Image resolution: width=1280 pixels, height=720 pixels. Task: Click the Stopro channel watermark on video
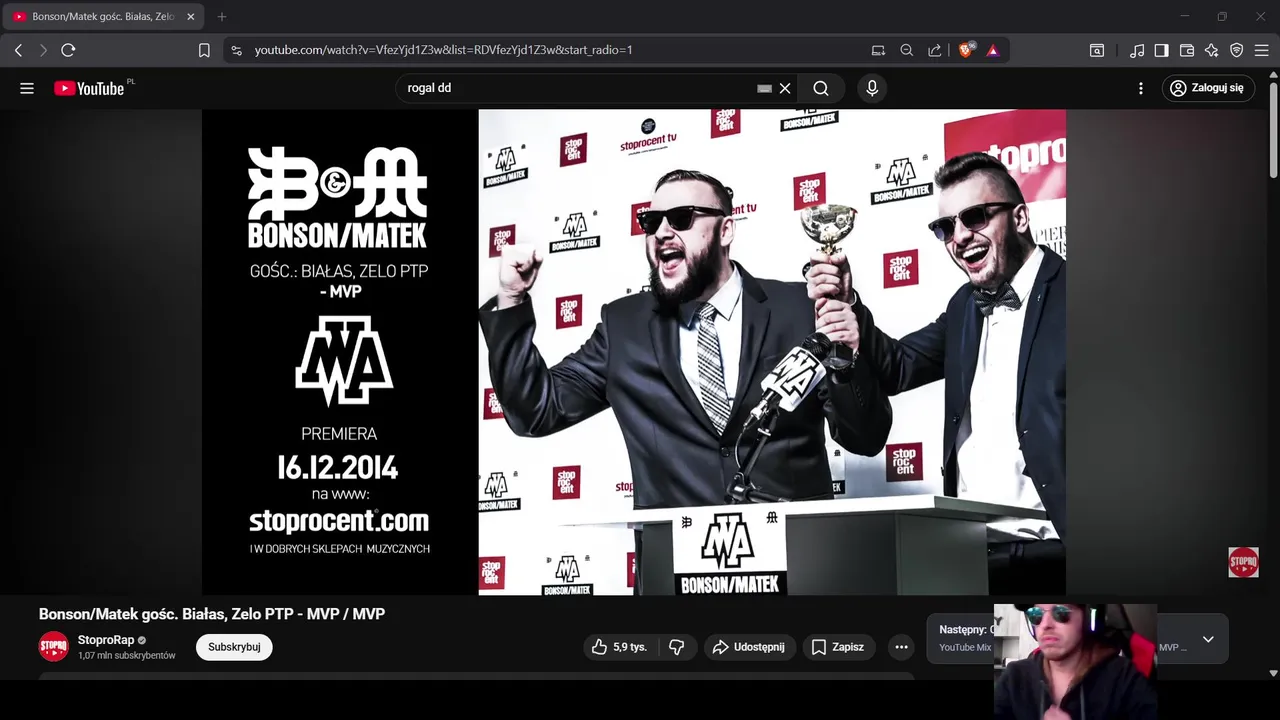[x=1243, y=562]
